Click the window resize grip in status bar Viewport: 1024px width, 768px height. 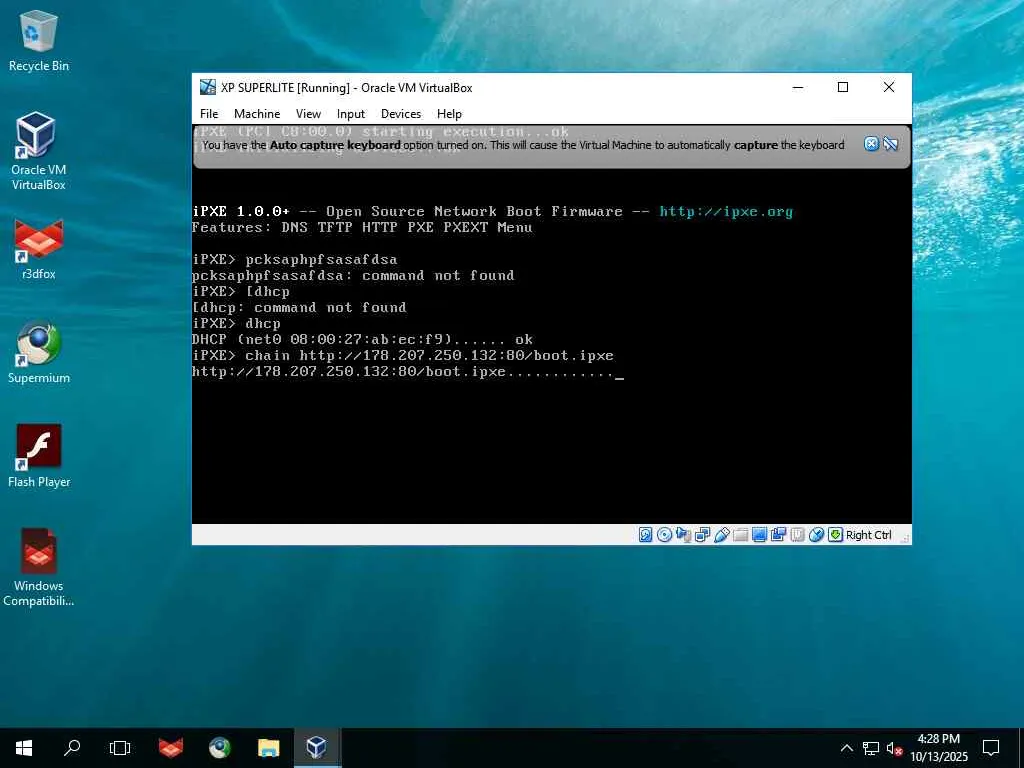906,539
